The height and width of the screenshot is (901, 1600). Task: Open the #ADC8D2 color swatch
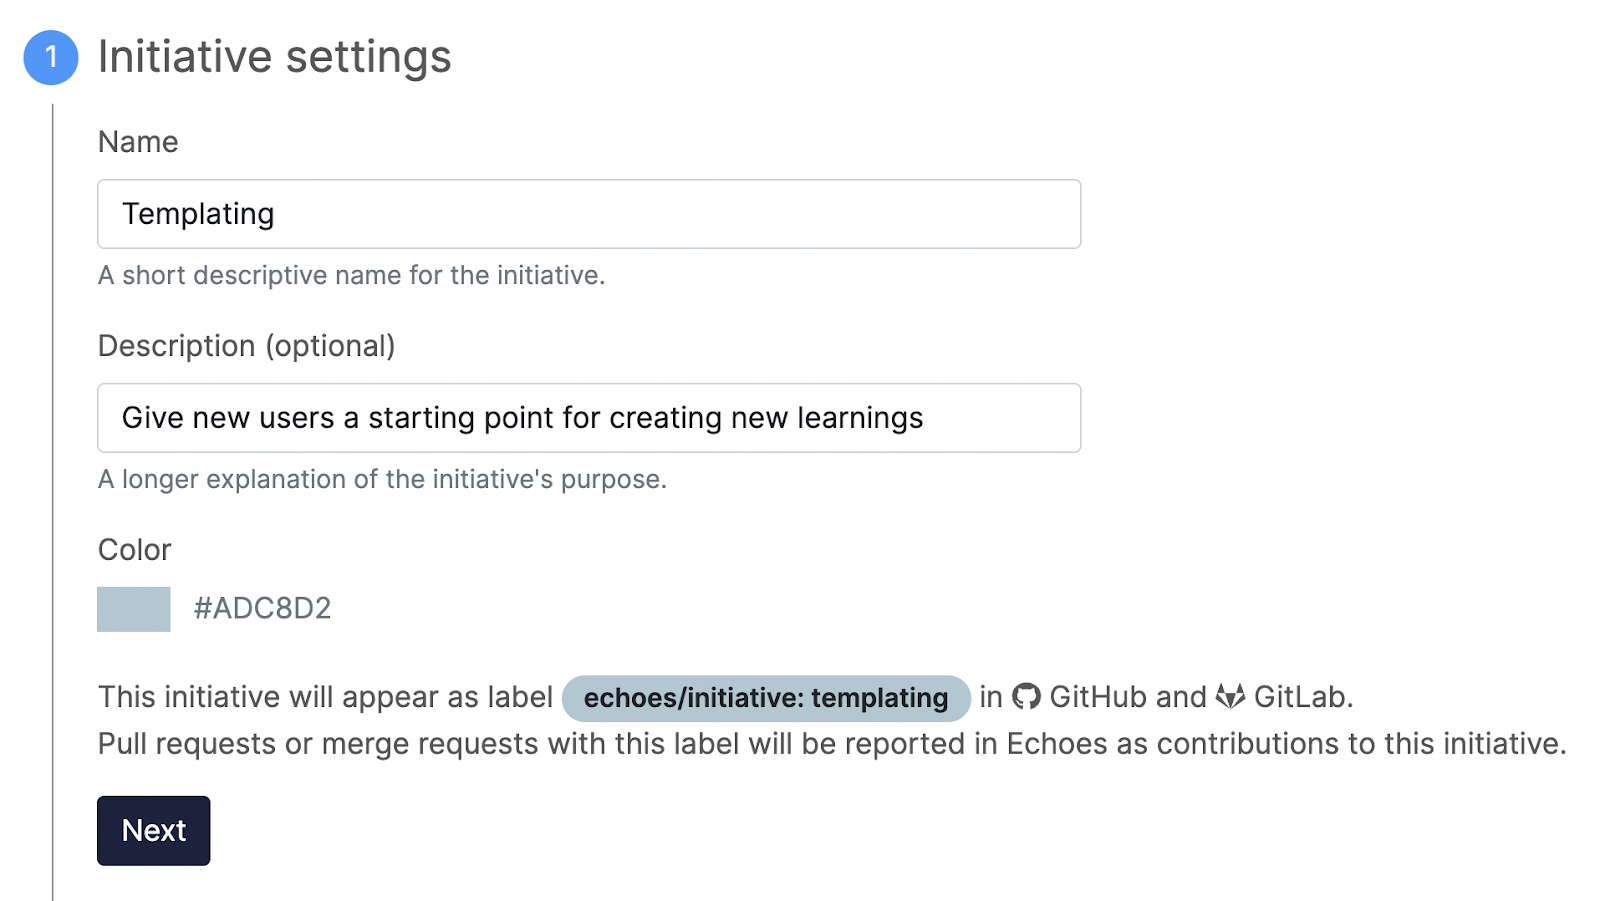pyautogui.click(x=134, y=609)
